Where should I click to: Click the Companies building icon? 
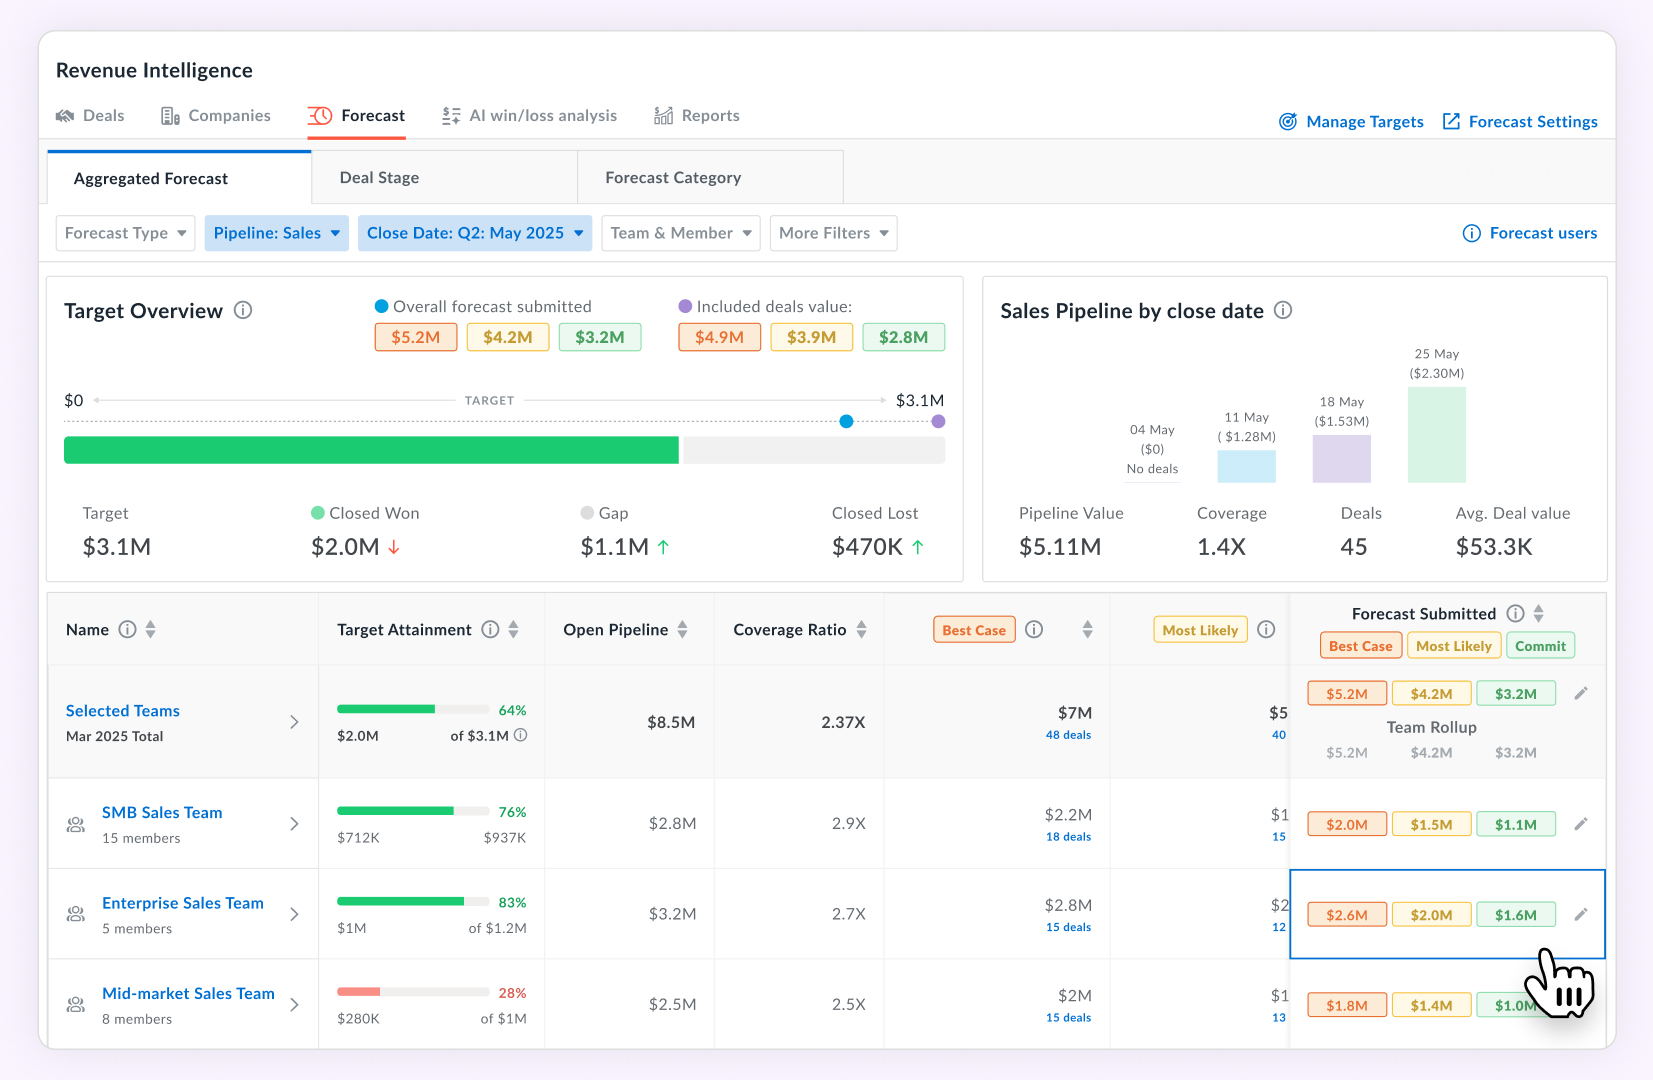[170, 116]
